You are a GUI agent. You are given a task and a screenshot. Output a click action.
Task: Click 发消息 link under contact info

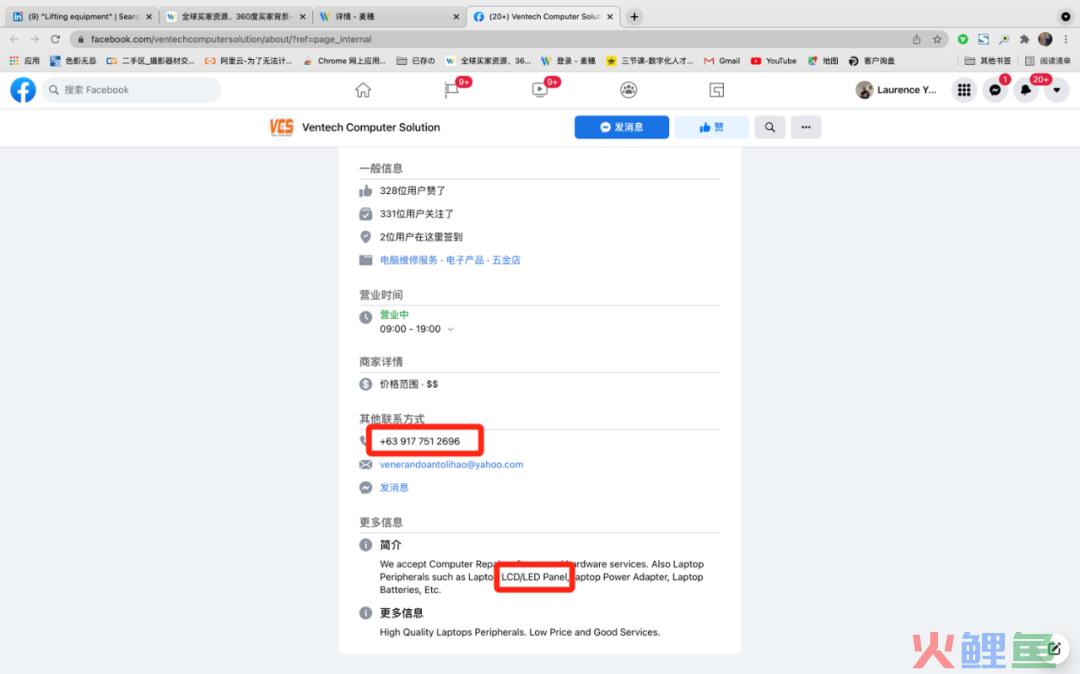[394, 487]
